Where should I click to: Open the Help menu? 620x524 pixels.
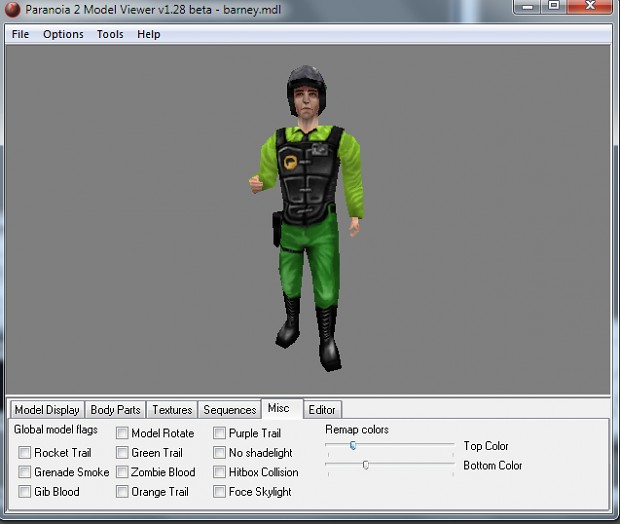(148, 34)
